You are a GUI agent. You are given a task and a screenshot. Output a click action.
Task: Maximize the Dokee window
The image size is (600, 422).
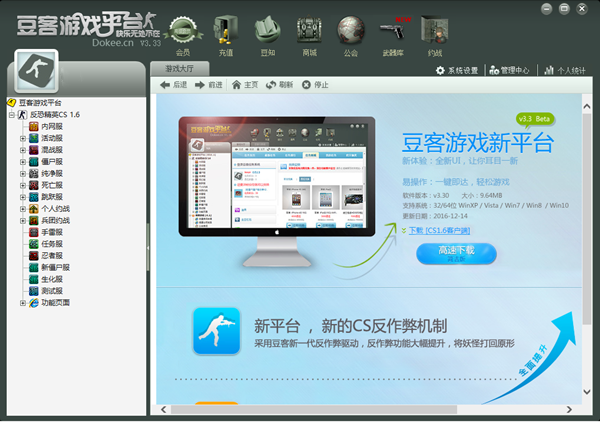[564, 8]
